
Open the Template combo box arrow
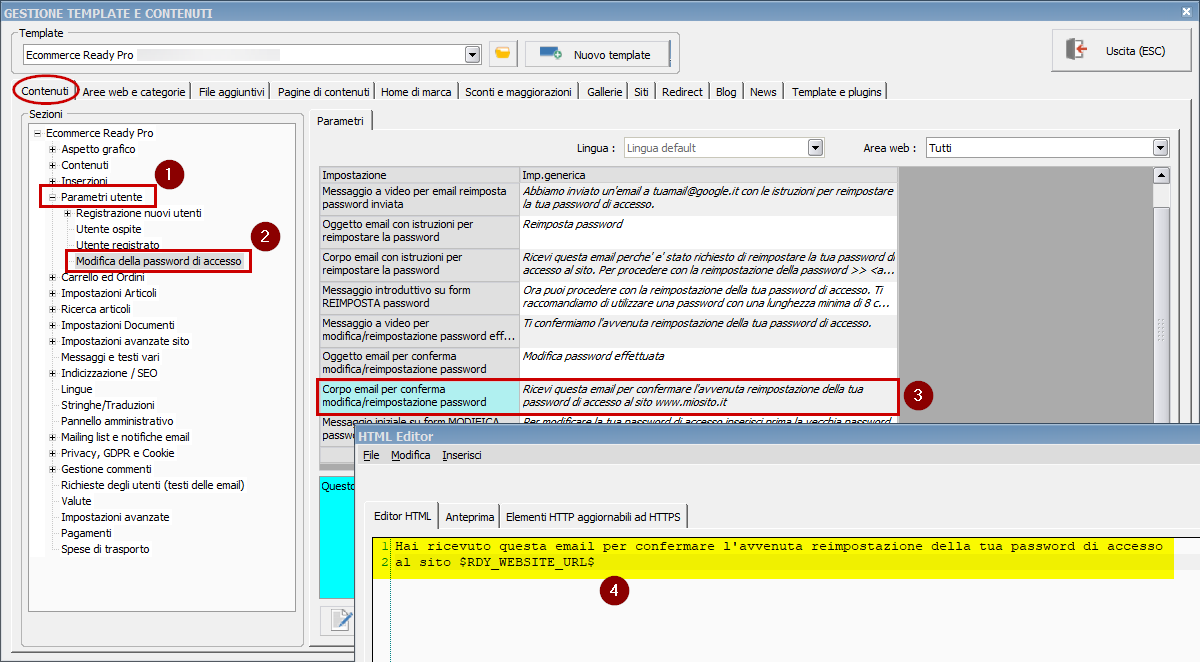[x=472, y=54]
